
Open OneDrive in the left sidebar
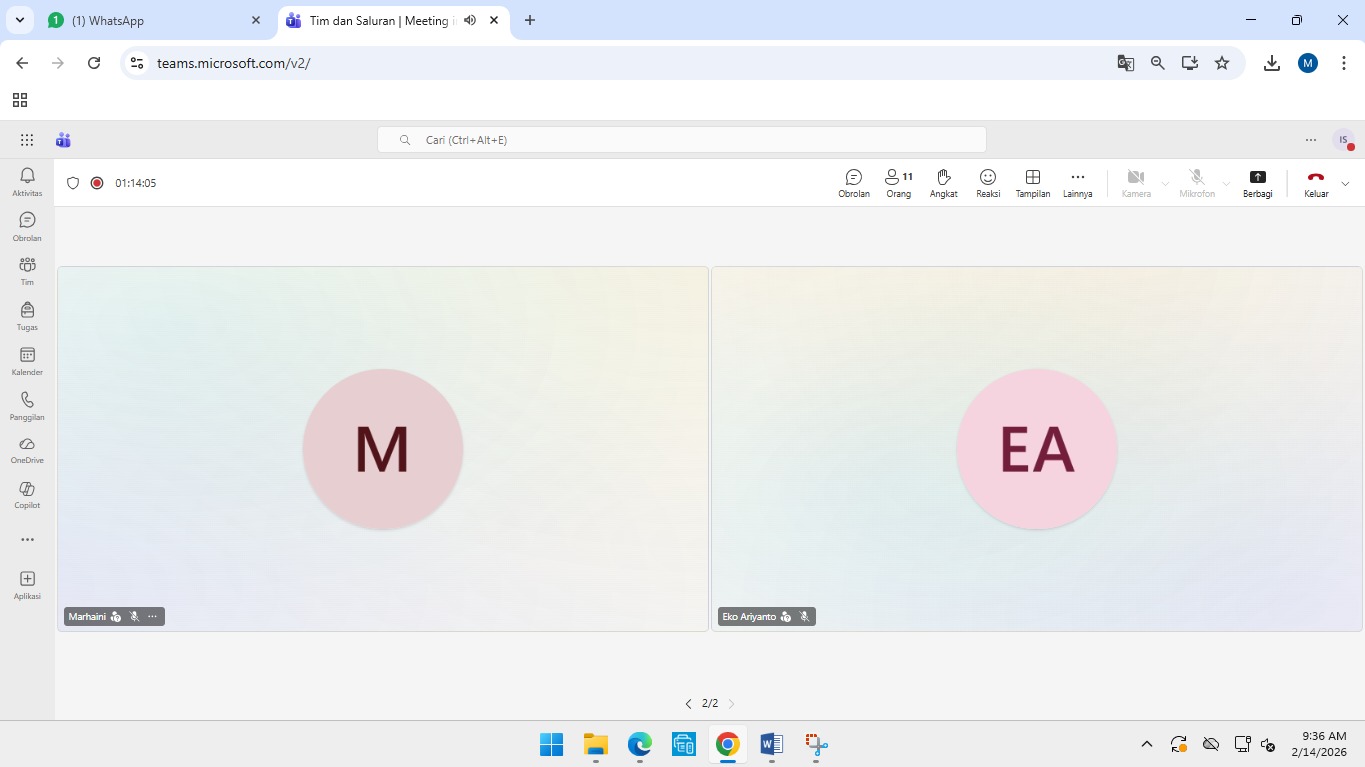pyautogui.click(x=27, y=449)
